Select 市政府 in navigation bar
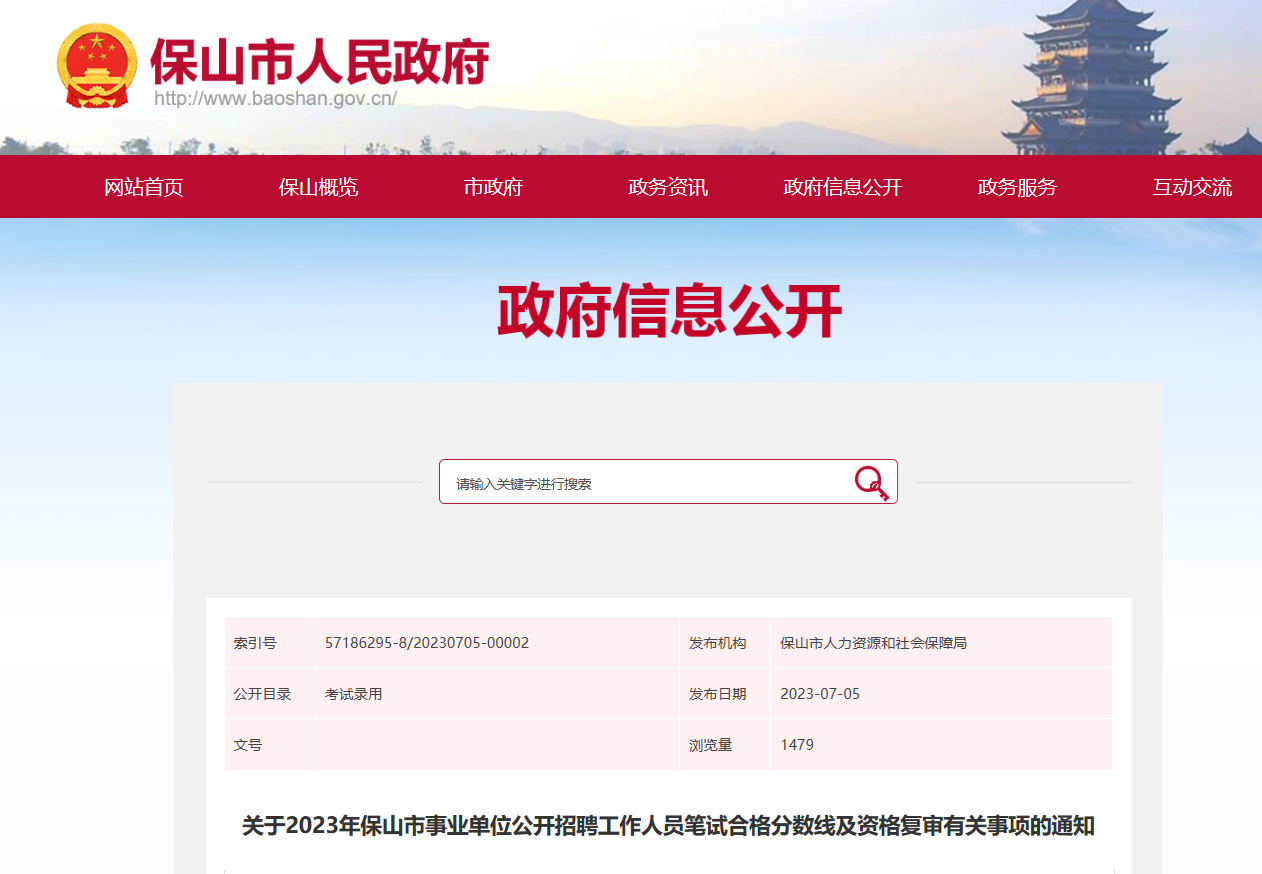The height and width of the screenshot is (874, 1262). [493, 187]
